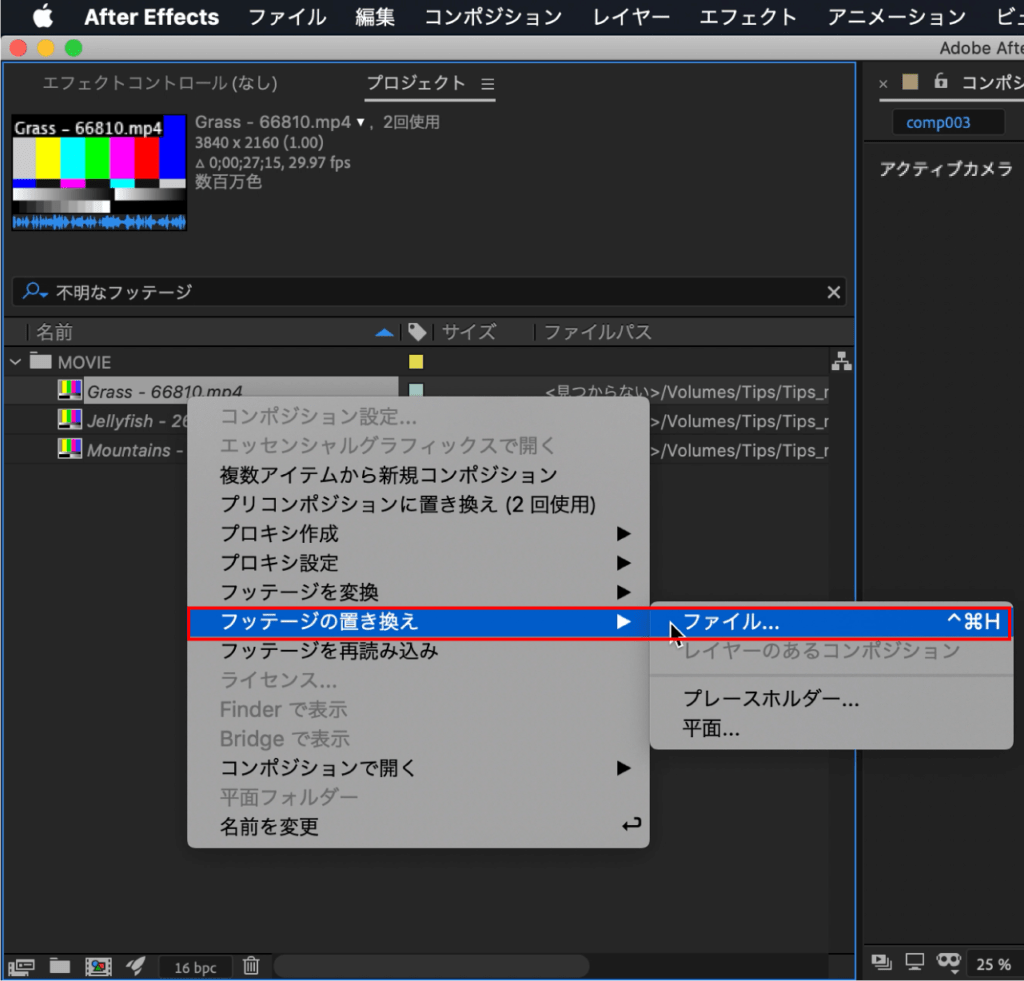Click the always preview this view icon
The width and height of the screenshot is (1024, 981).
point(881,961)
